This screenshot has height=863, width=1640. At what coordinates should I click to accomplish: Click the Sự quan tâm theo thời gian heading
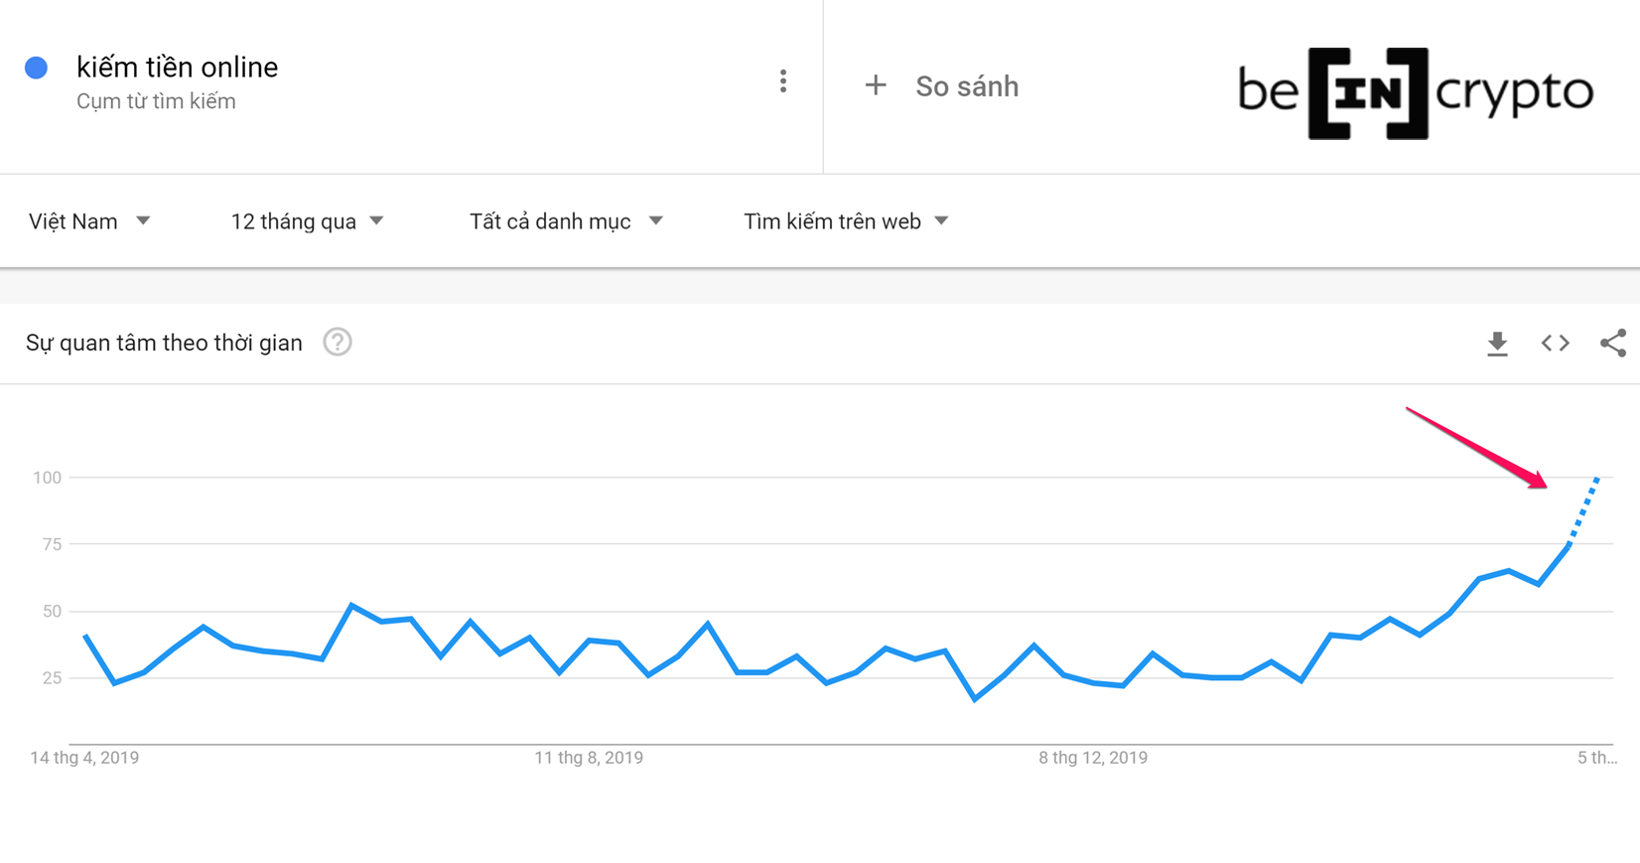[164, 343]
